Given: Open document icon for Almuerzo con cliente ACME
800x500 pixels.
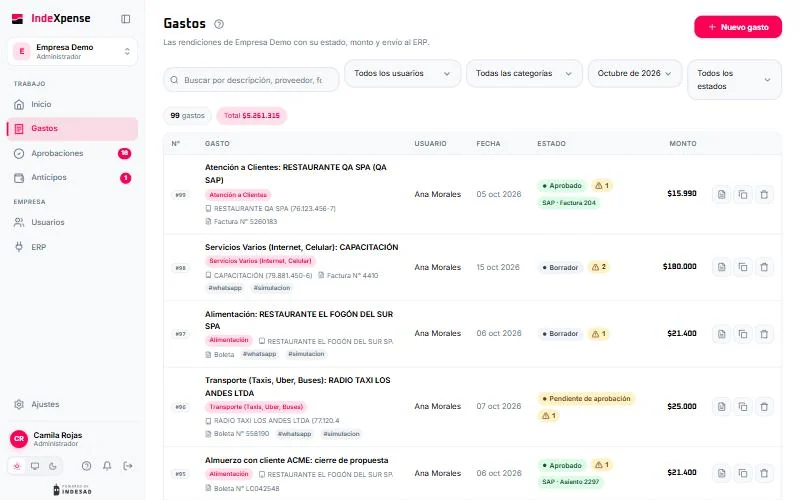Looking at the screenshot, I should tap(721, 473).
